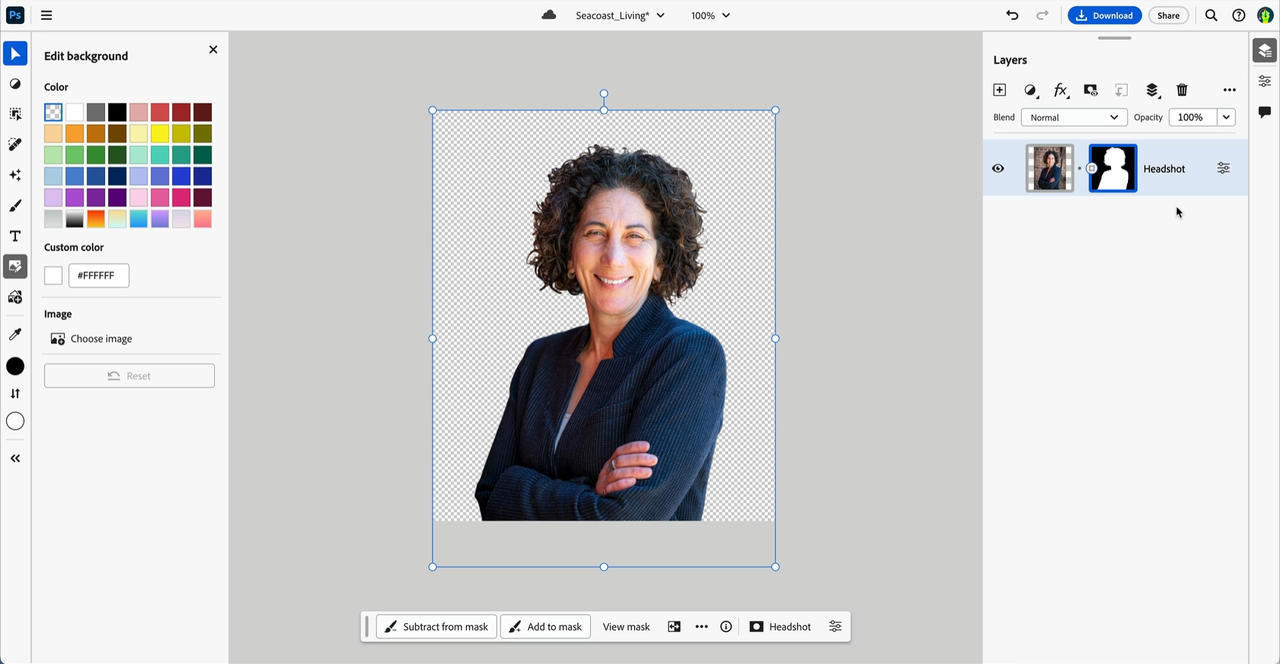
Task: Hide the Headshot layer with eye icon
Action: point(998,168)
